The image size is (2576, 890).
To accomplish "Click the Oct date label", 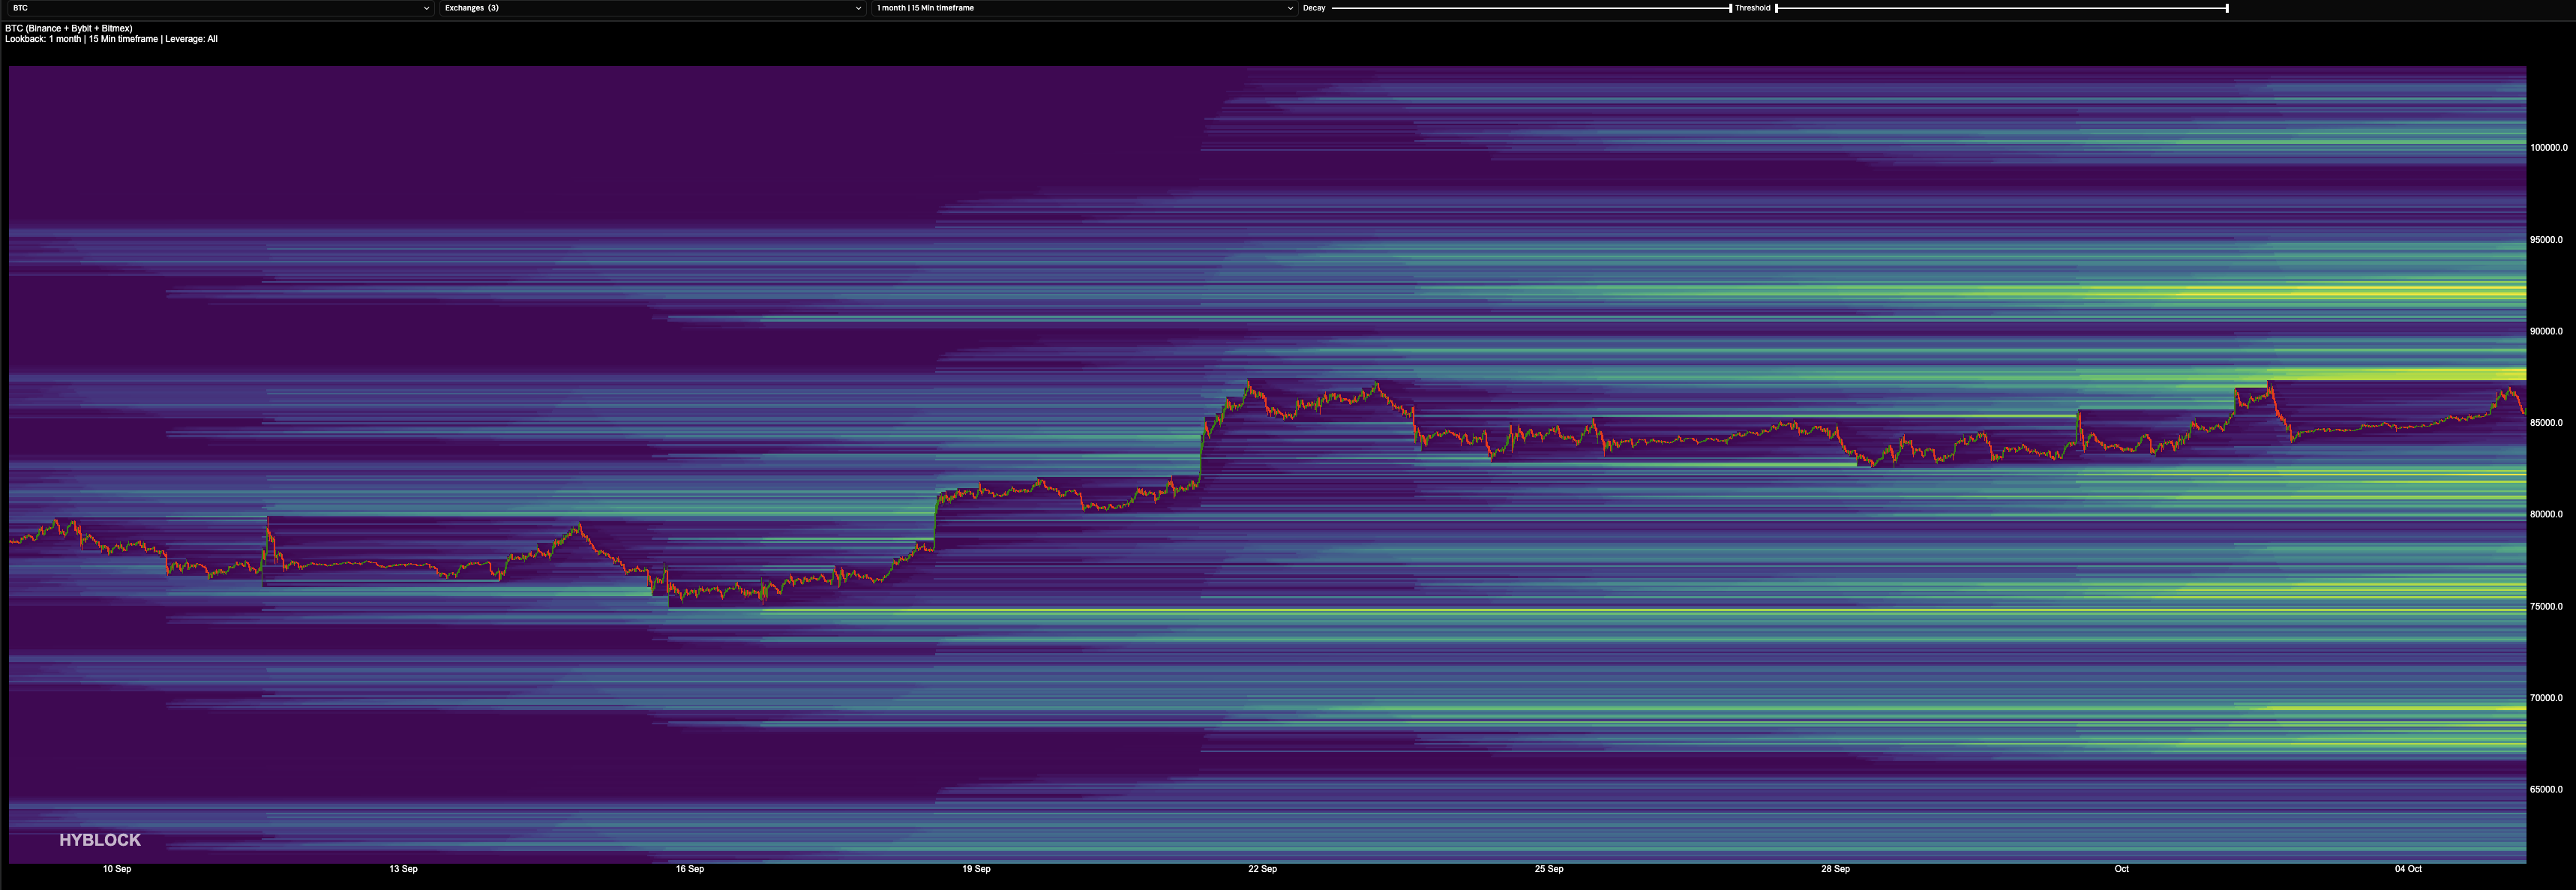I will [x=2122, y=869].
